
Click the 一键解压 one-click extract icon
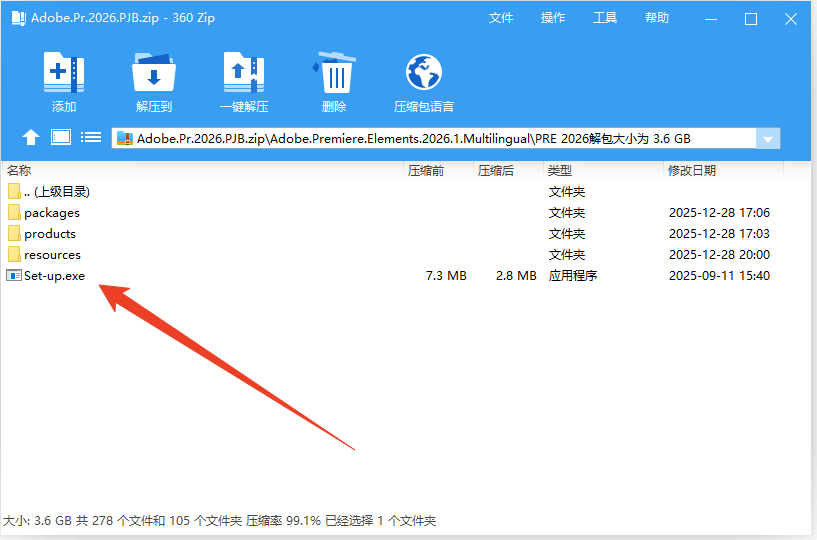tap(244, 72)
